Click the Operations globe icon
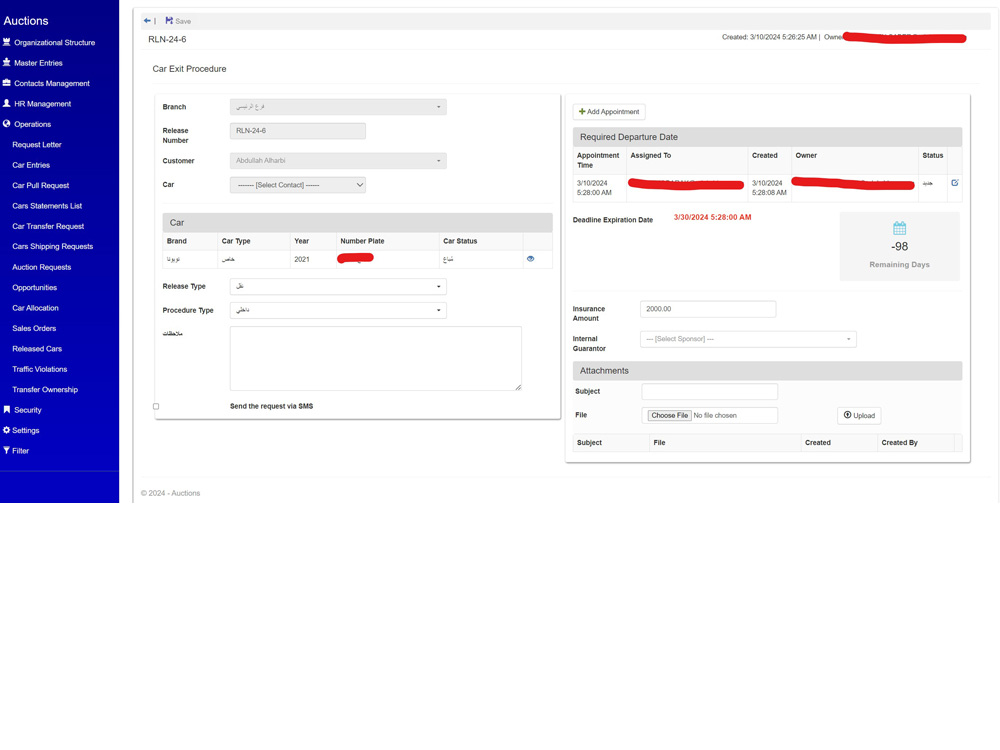This screenshot has height=750, width=1000. click(x=6, y=124)
